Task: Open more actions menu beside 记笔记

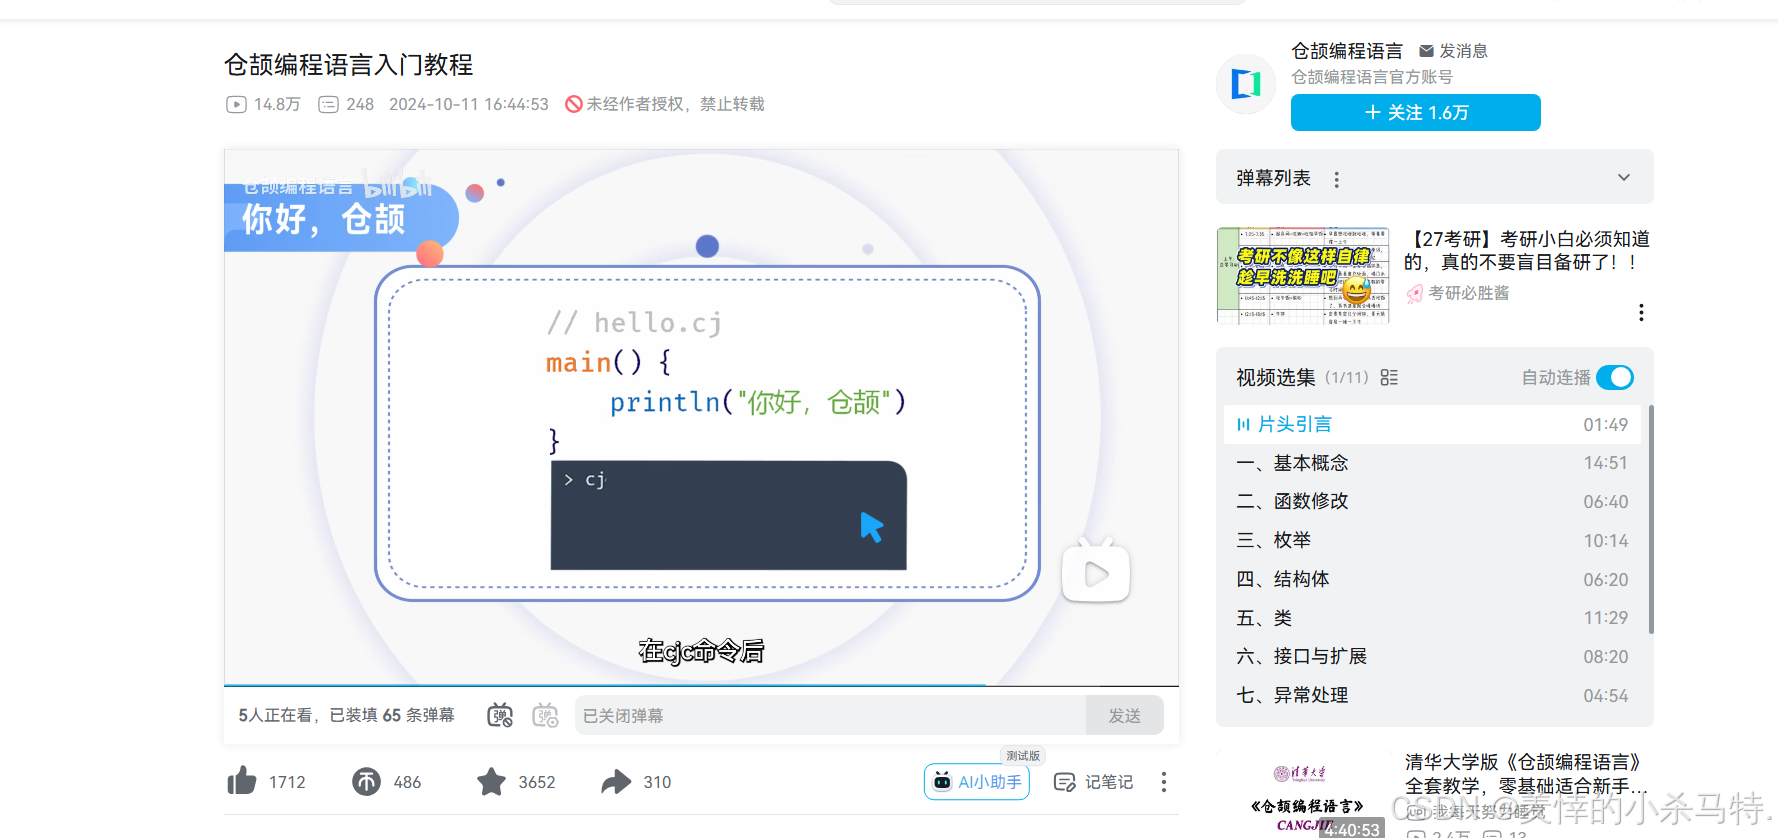Action: [1163, 782]
